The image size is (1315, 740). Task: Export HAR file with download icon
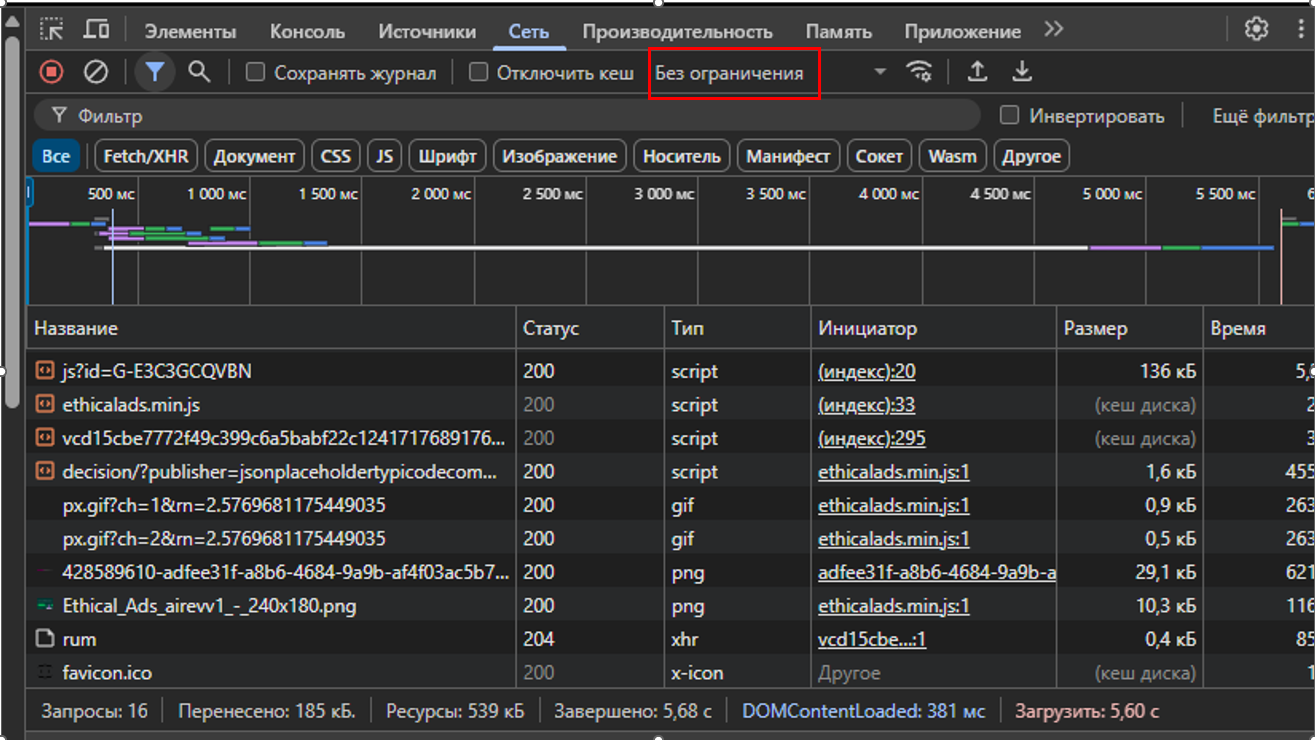click(x=1021, y=72)
